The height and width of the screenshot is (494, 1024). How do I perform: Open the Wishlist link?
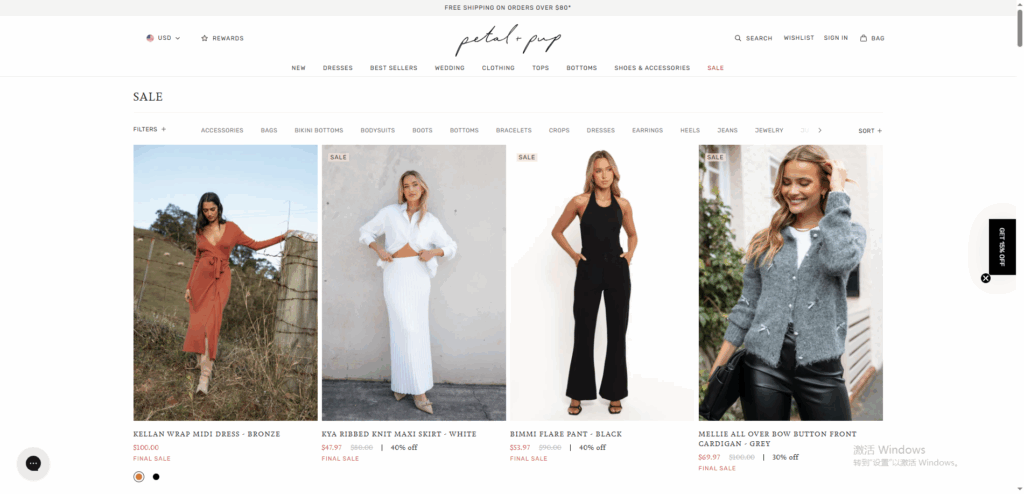799,38
